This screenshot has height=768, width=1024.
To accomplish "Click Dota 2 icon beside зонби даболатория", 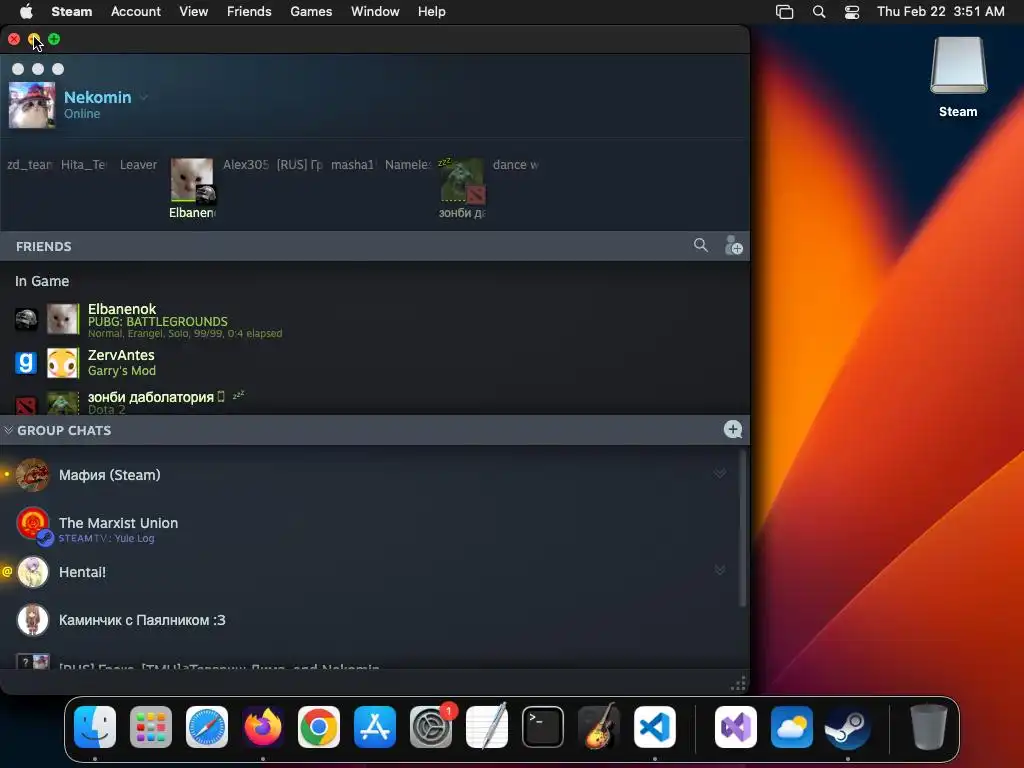I will pos(26,405).
